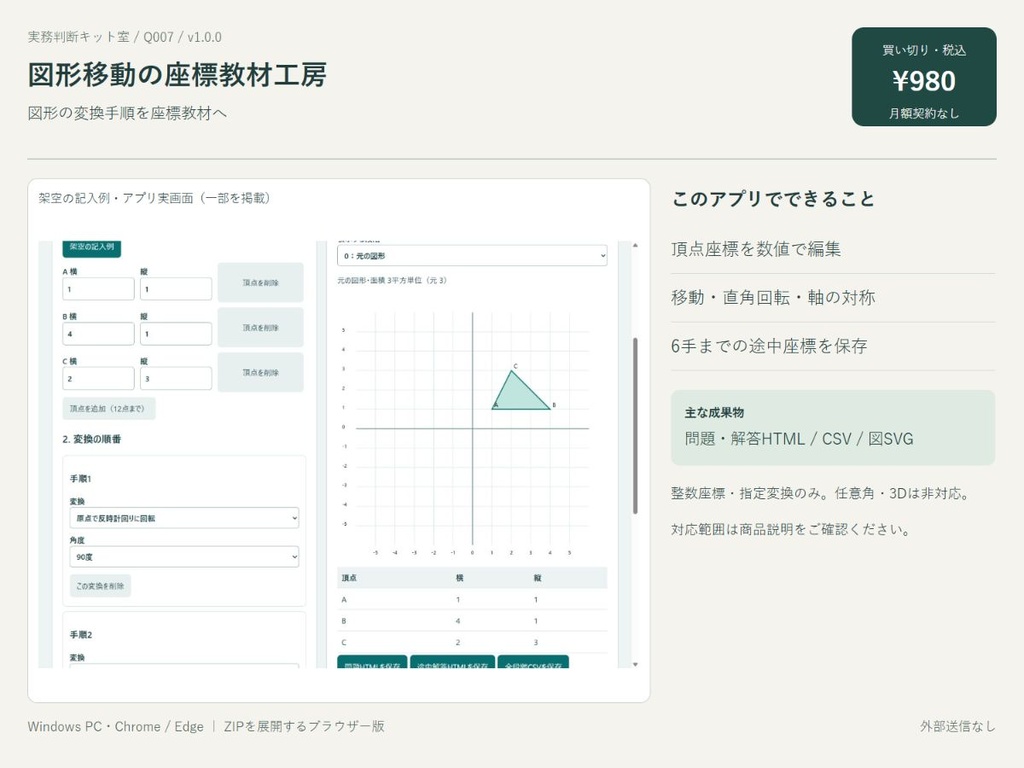Image resolution: width=1024 pixels, height=768 pixels.
Task: Click the 買い切り・税込 text in price badge
Action: pos(924,50)
